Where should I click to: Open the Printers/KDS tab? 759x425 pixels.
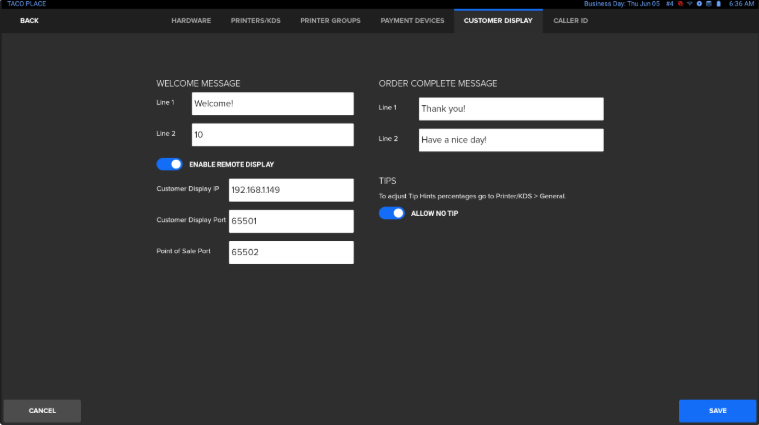point(256,20)
